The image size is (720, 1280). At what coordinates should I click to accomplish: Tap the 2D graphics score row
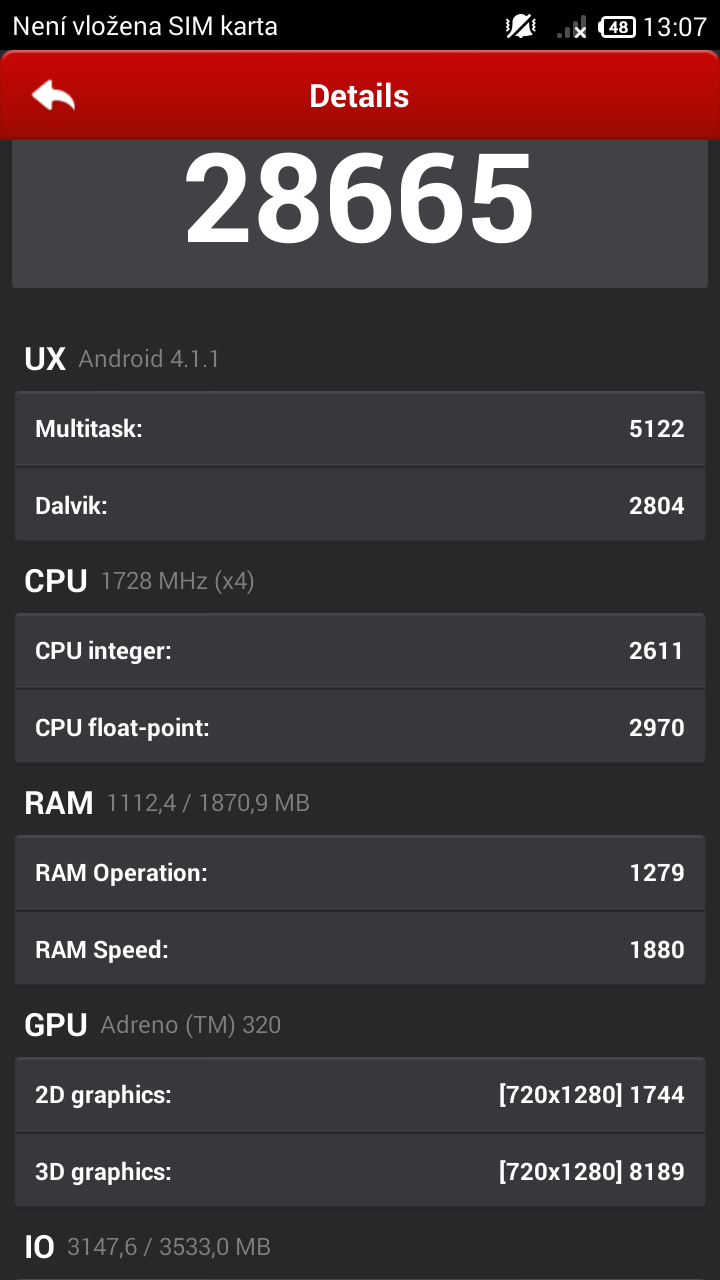360,1095
